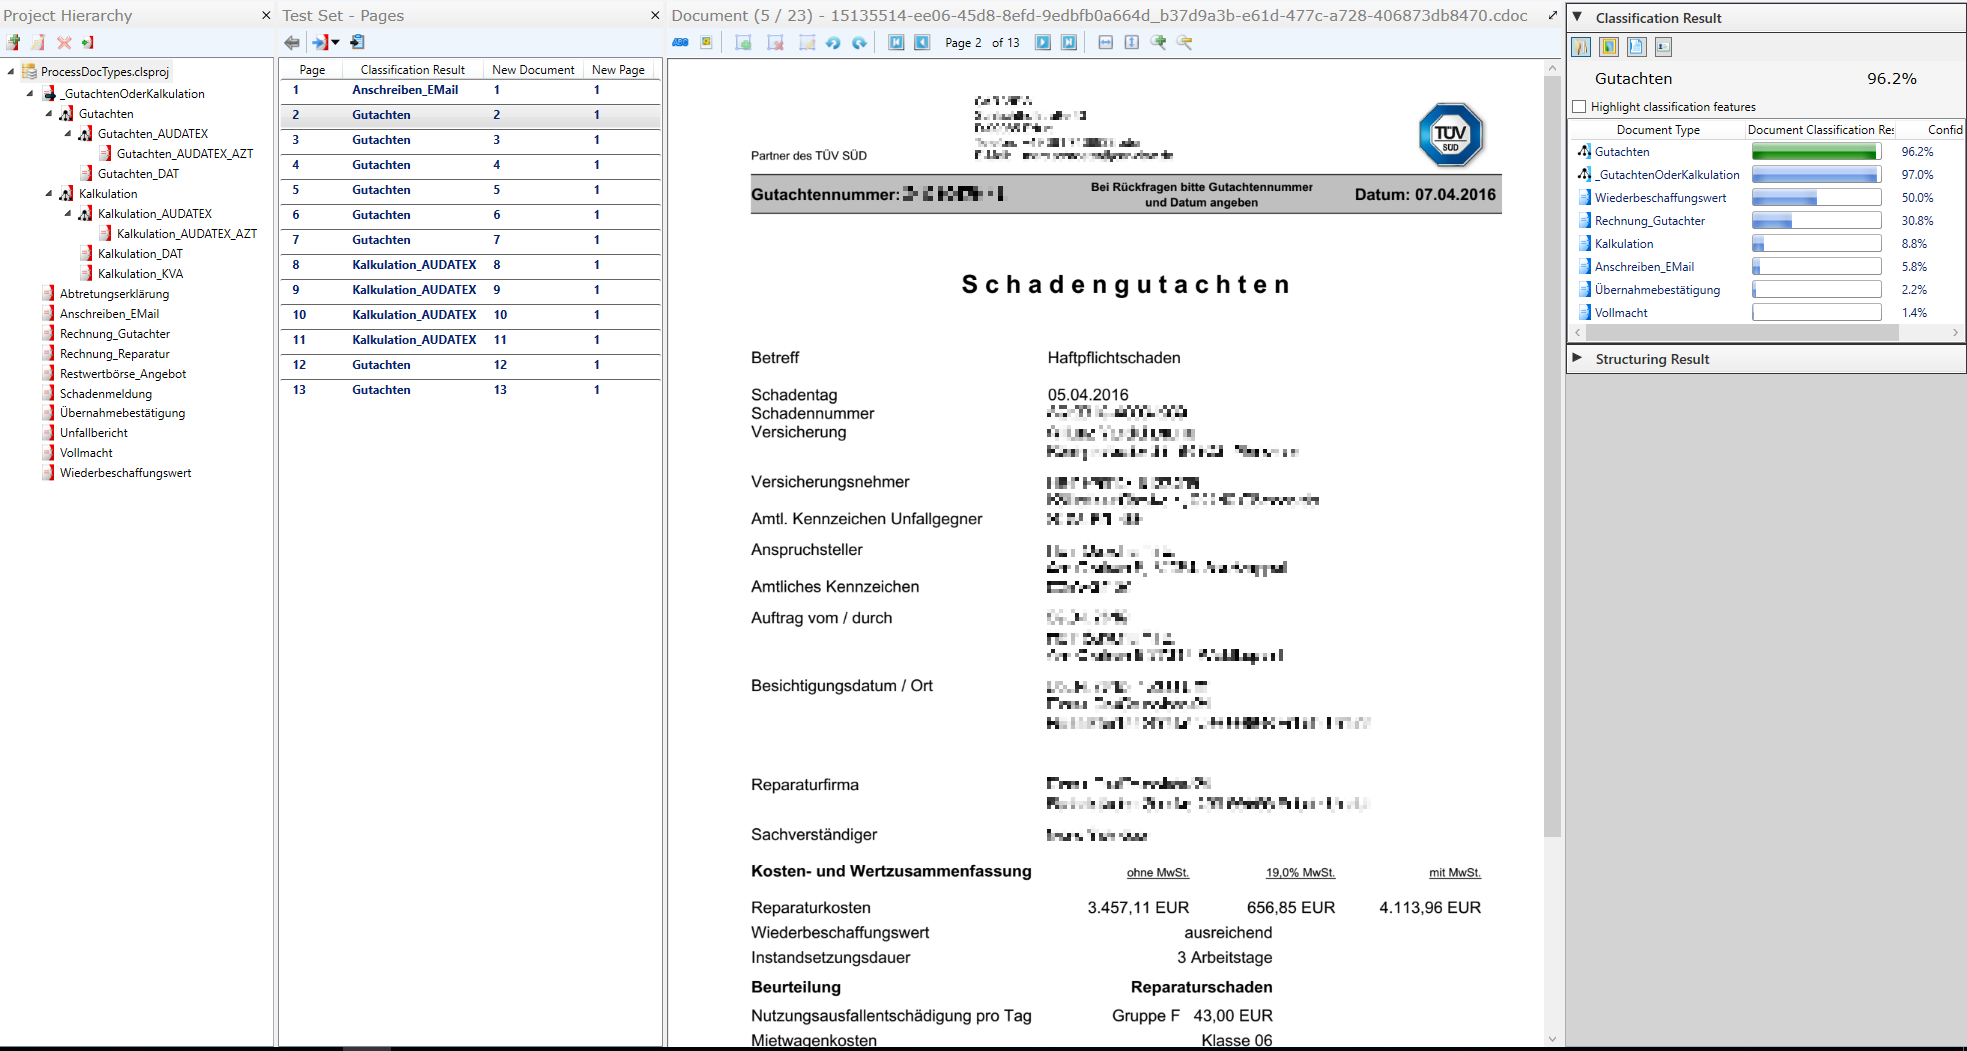Click the document viewer vertical scrollbar
The width and height of the screenshot is (1967, 1051).
click(1552, 456)
